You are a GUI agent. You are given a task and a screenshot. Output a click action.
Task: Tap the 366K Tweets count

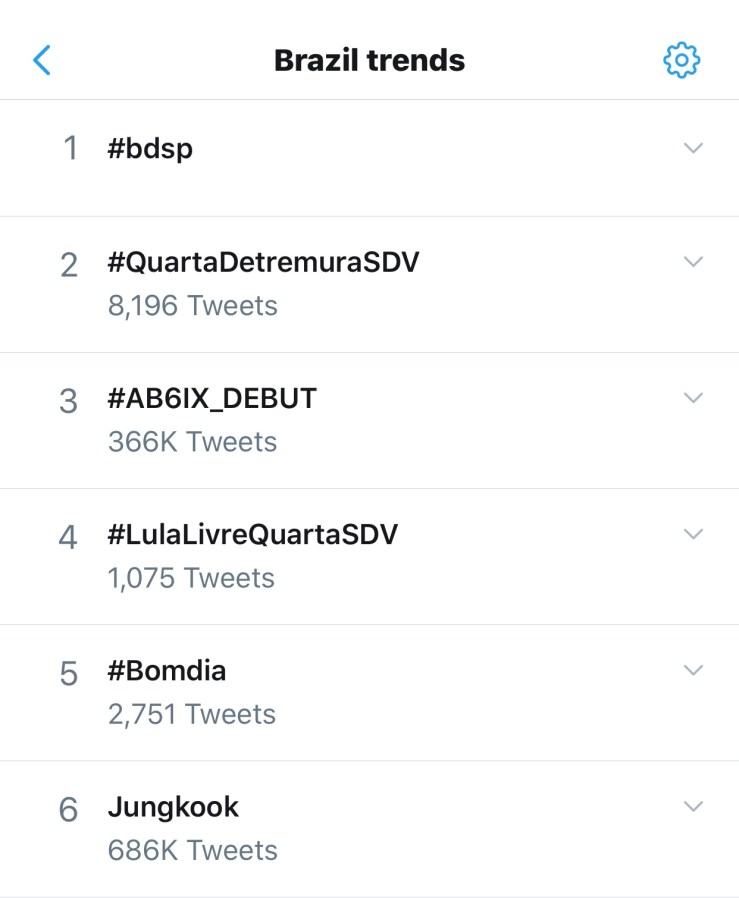click(193, 442)
